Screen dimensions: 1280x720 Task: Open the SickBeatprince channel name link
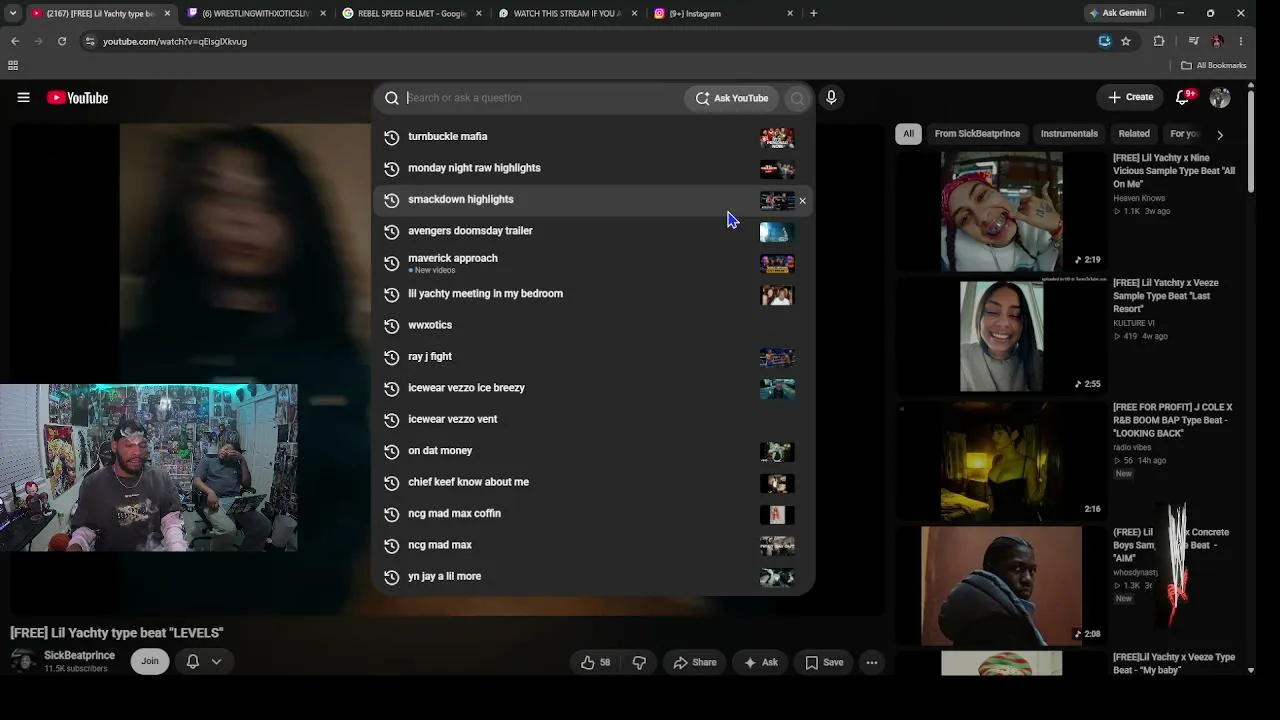79,655
